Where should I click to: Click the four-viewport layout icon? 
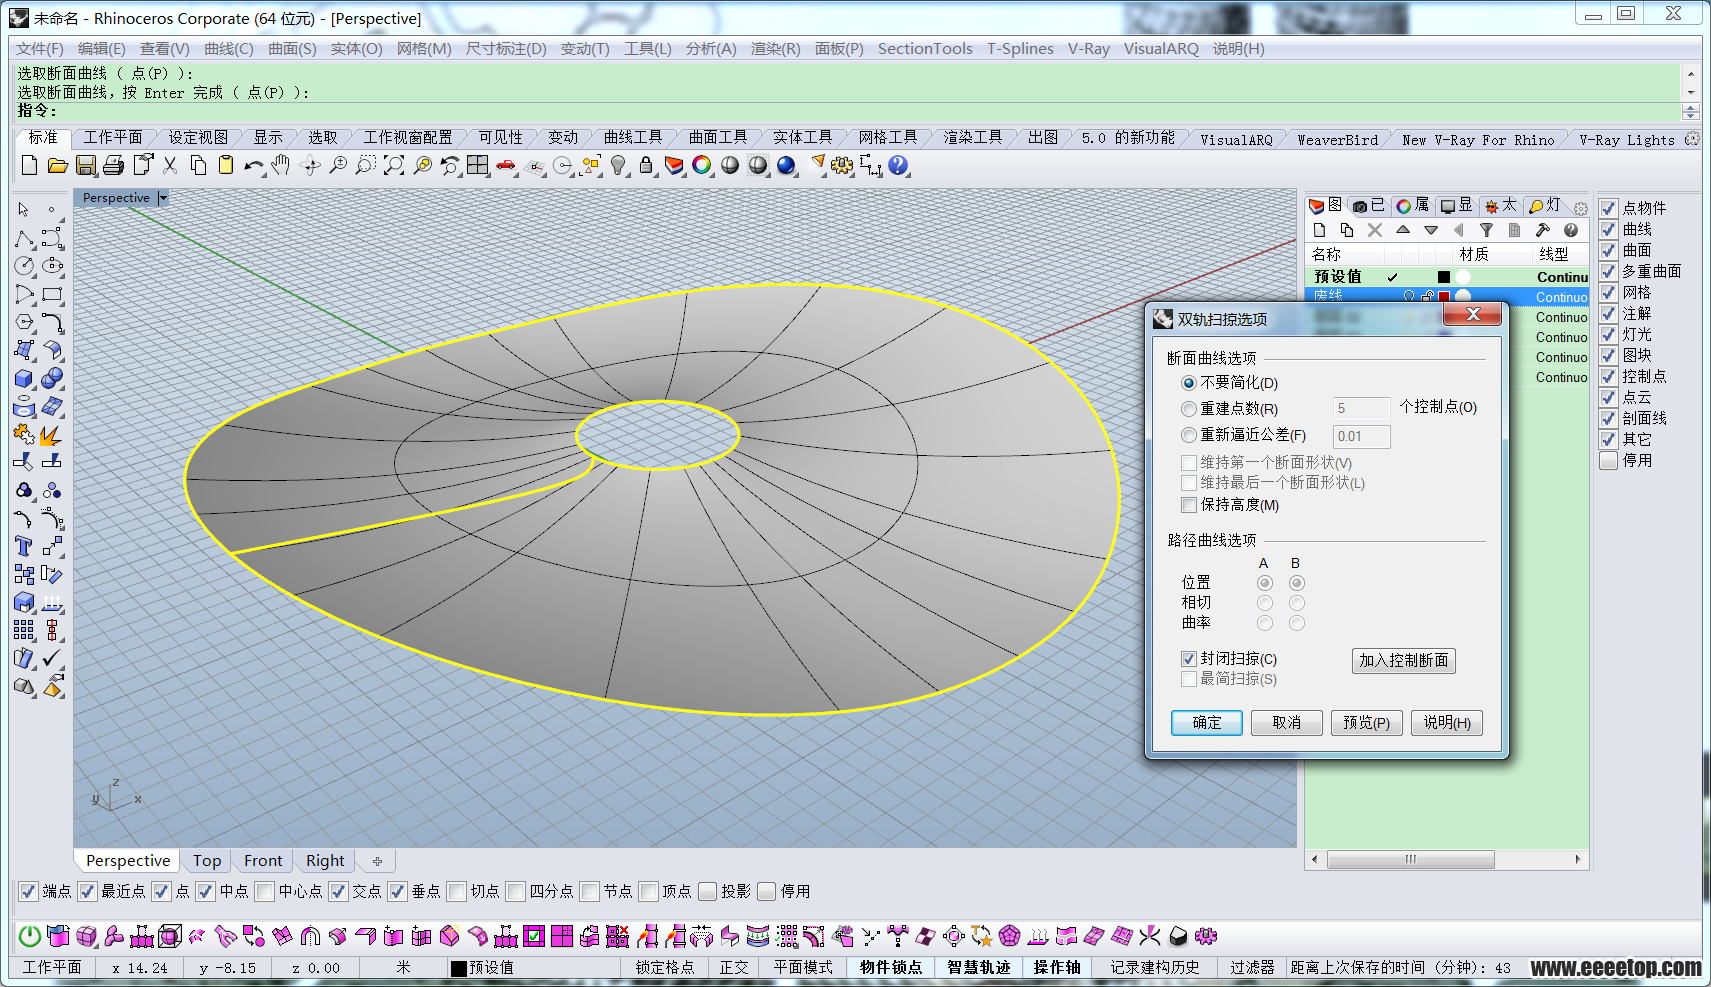478,165
